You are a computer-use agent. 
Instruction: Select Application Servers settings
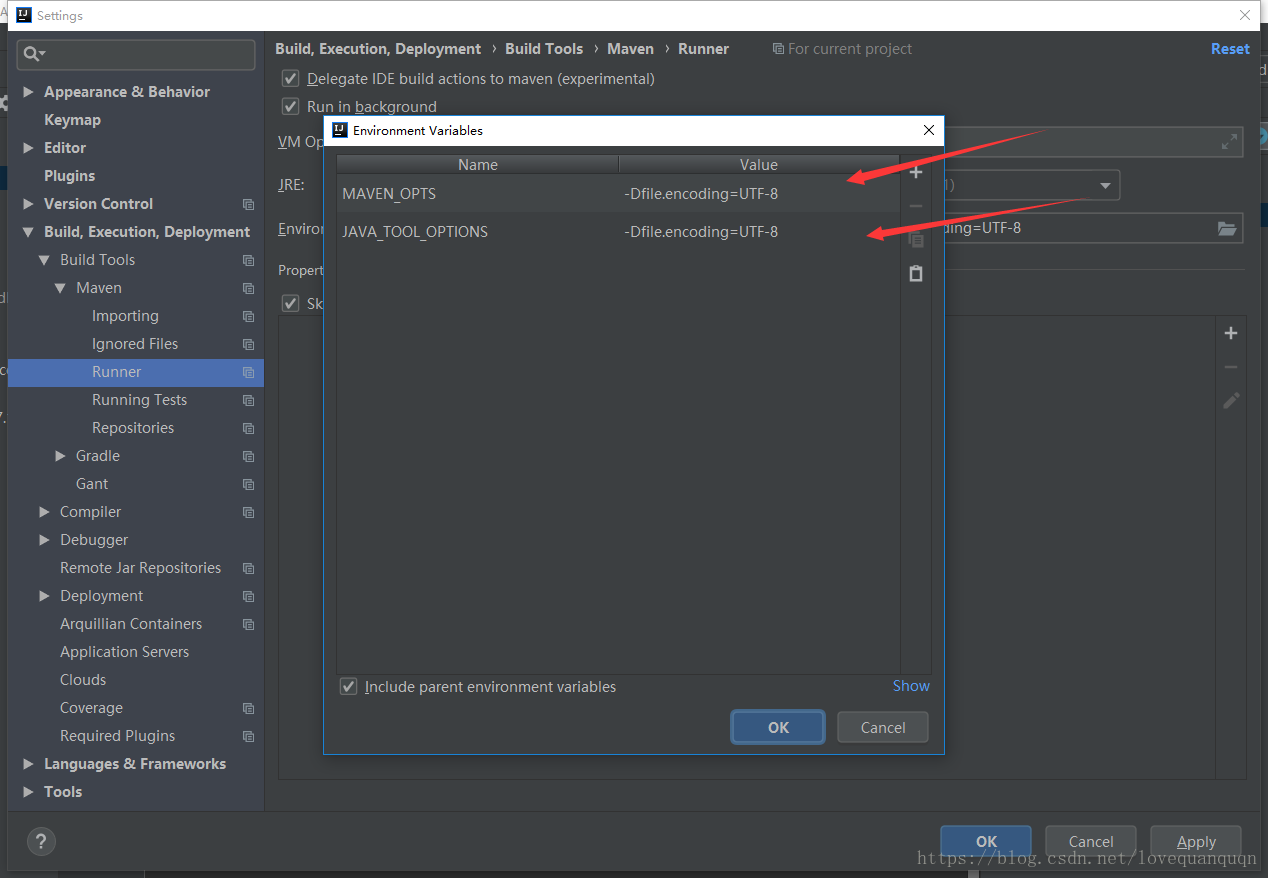[124, 652]
